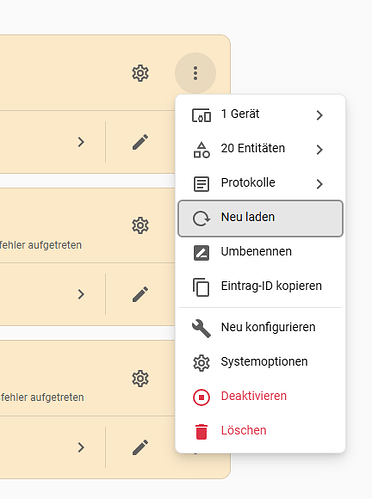Image resolution: width=372 pixels, height=499 pixels.
Task: Expand the chevron arrow in the middle card
Action: click(x=81, y=294)
